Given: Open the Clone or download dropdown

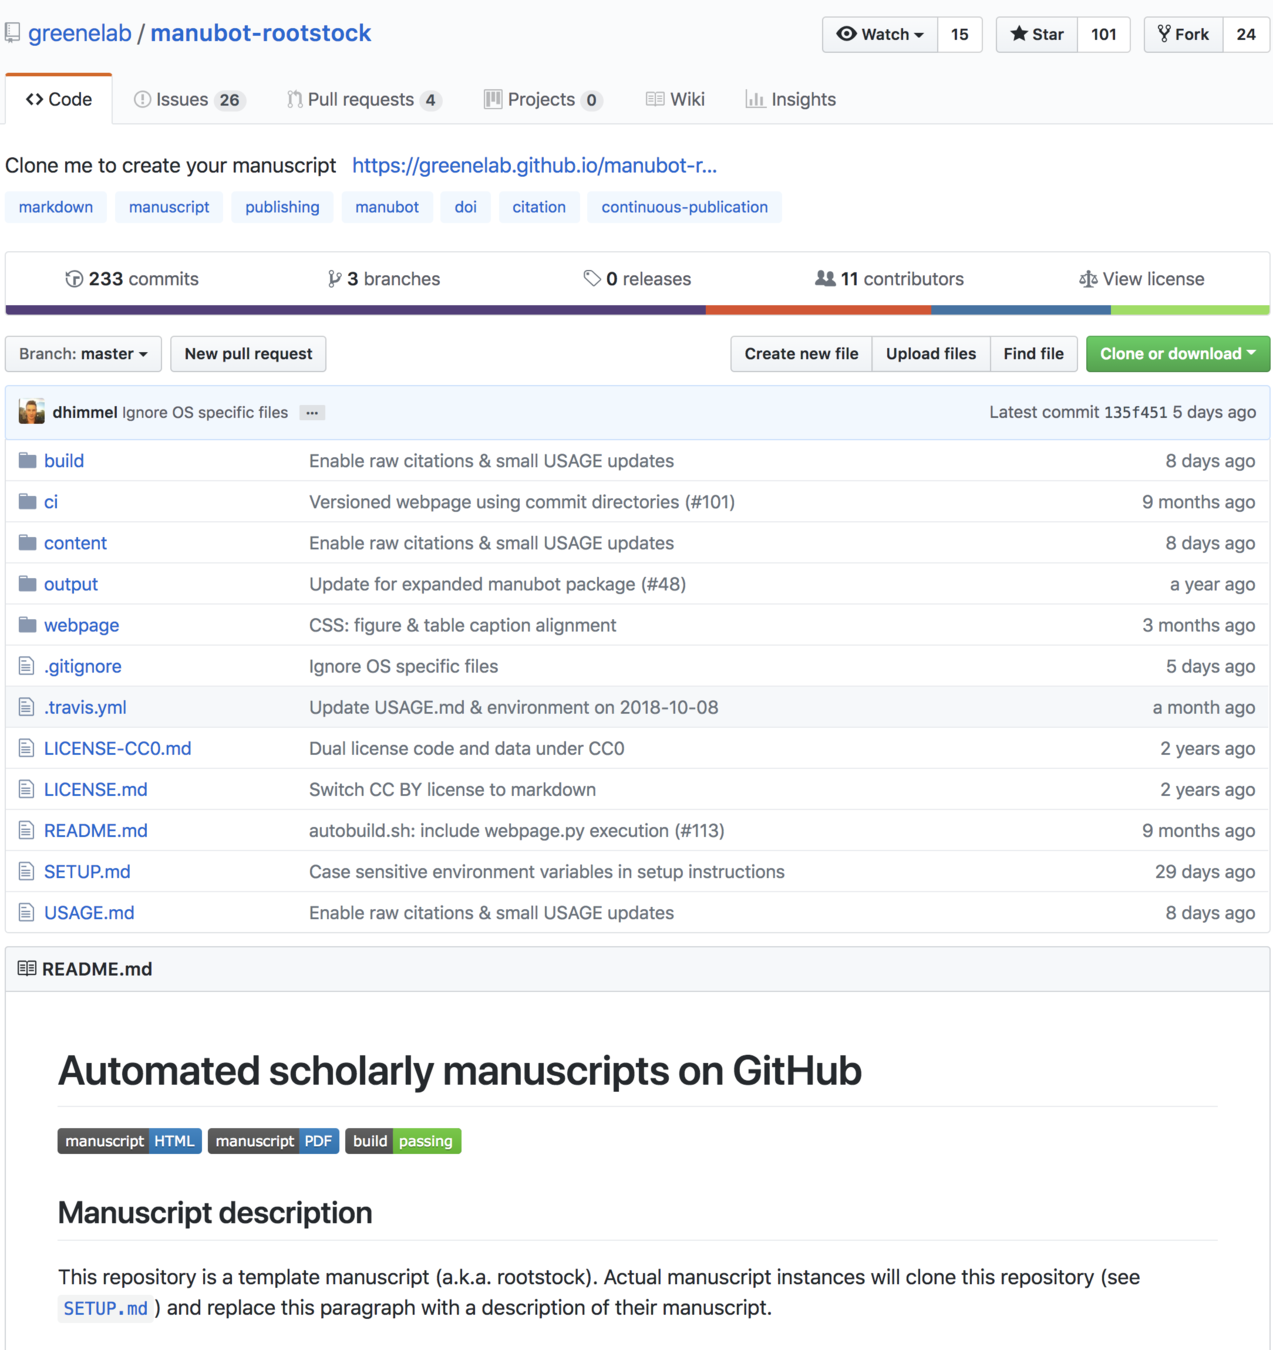Looking at the screenshot, I should (x=1178, y=354).
